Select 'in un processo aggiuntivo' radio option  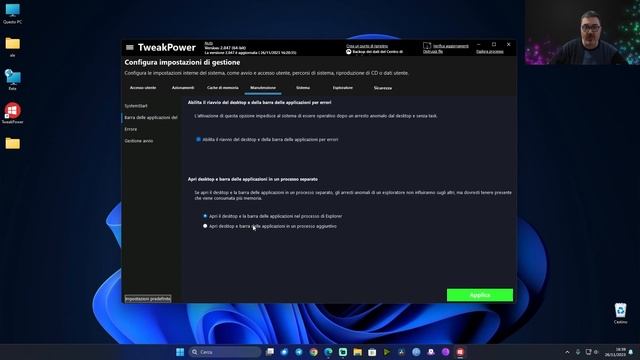[205, 226]
